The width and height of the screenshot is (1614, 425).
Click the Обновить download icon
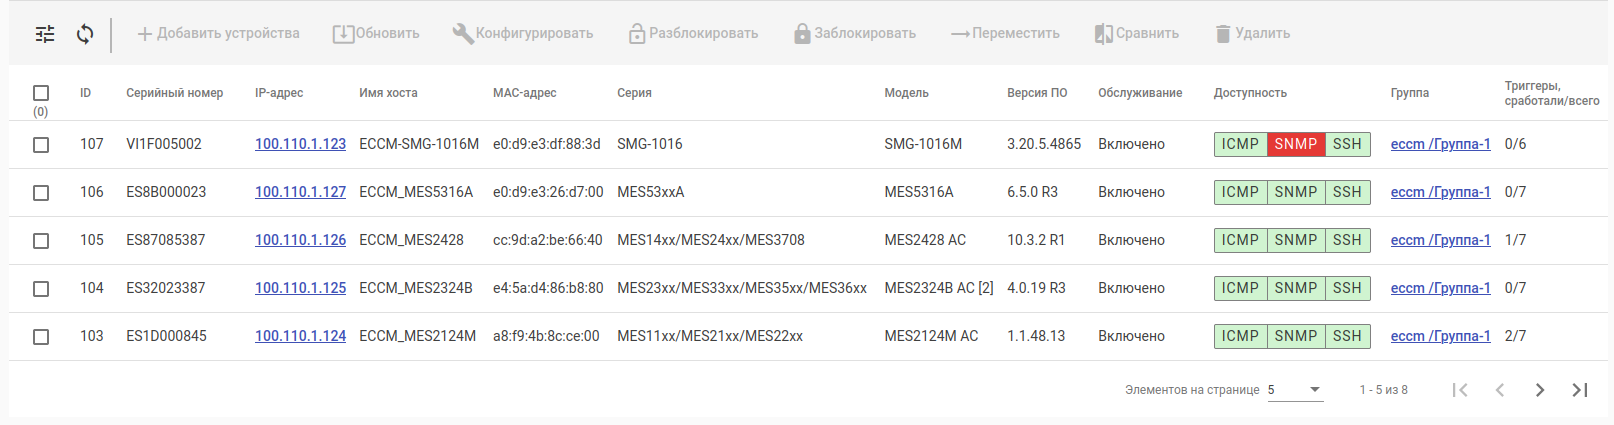[343, 34]
